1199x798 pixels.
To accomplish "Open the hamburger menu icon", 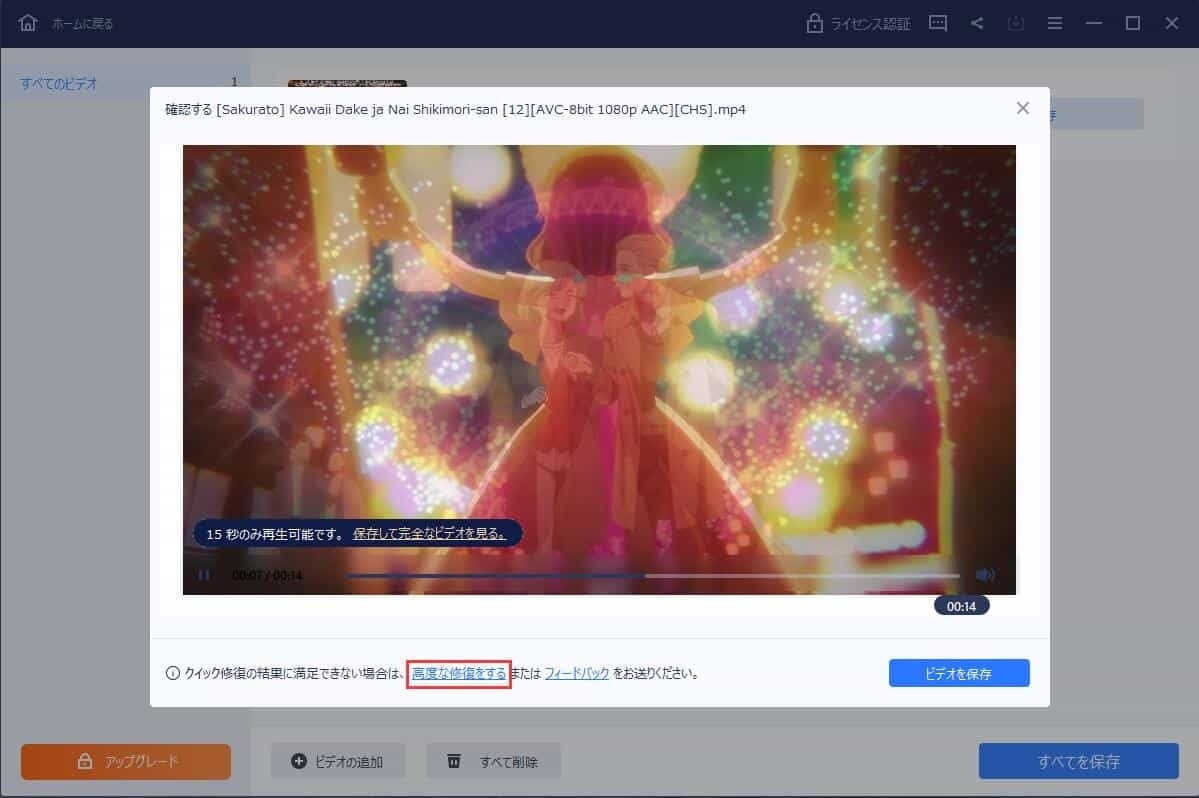I will [x=1054, y=24].
